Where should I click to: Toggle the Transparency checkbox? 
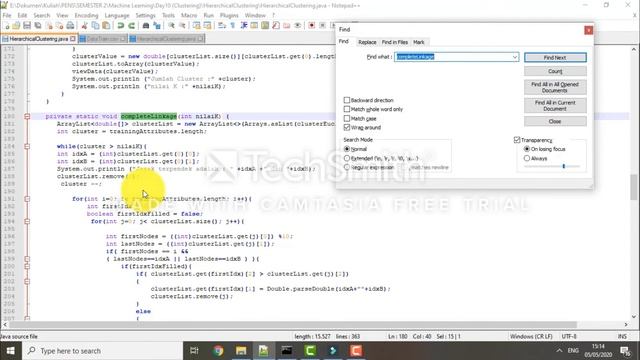coord(517,140)
